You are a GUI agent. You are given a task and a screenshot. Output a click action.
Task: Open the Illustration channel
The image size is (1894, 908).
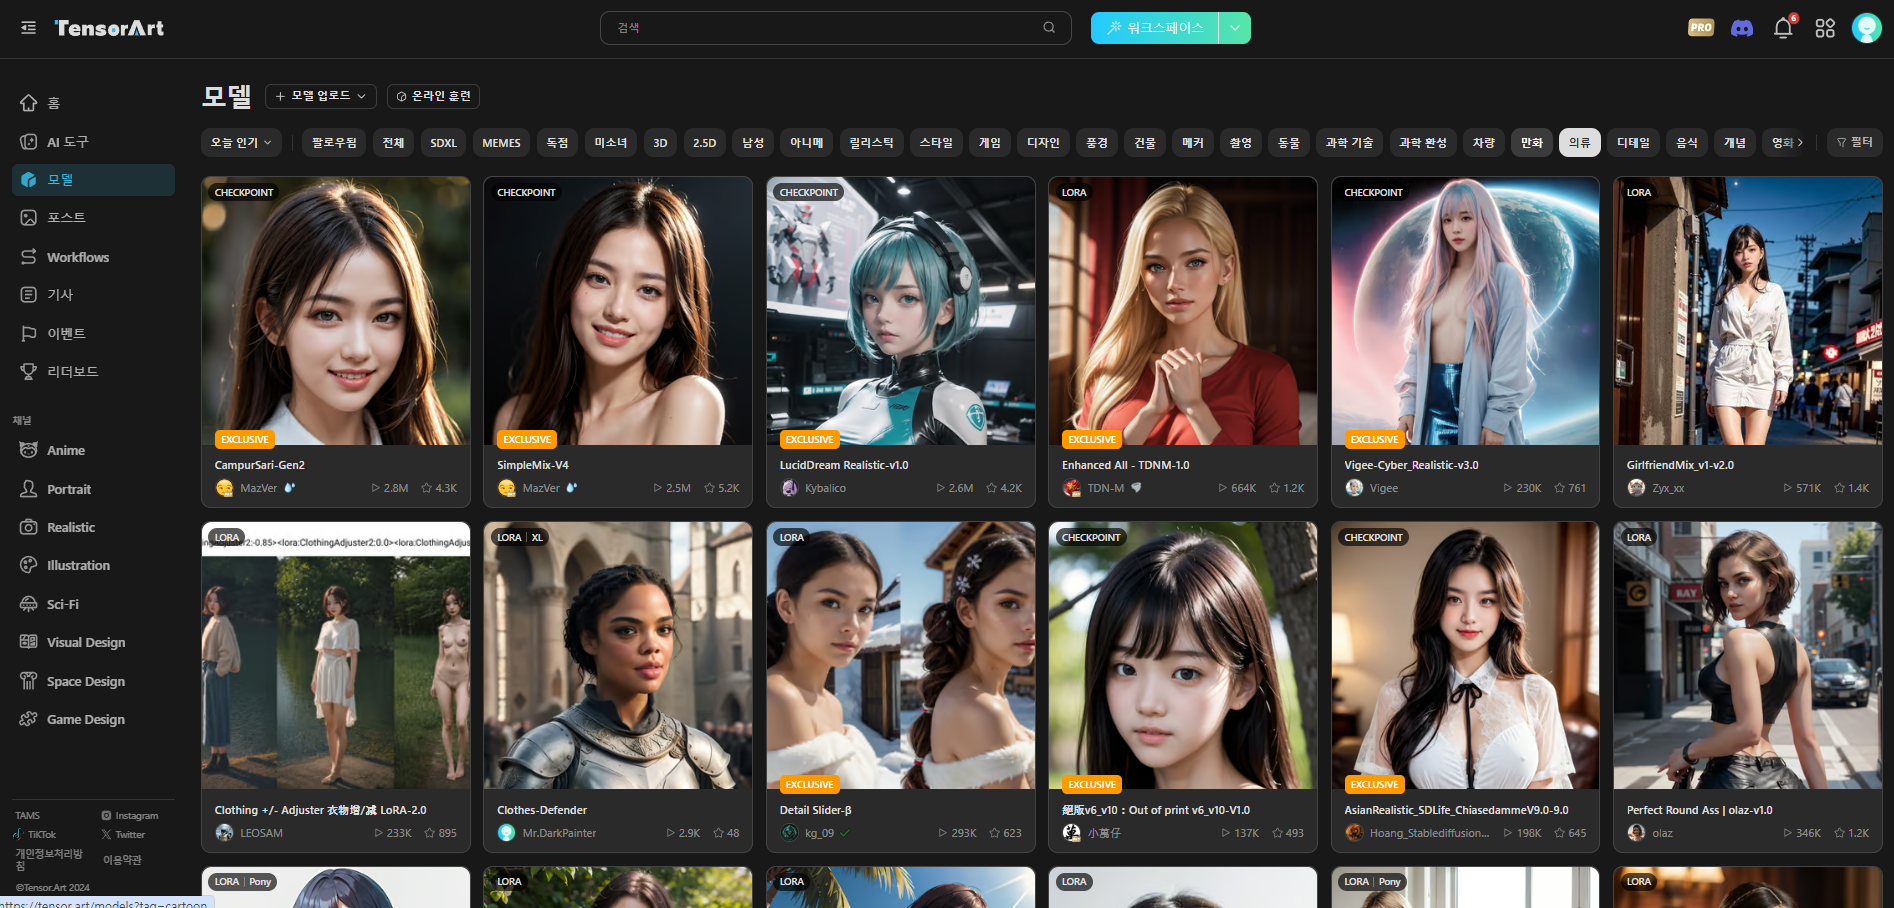point(93,565)
